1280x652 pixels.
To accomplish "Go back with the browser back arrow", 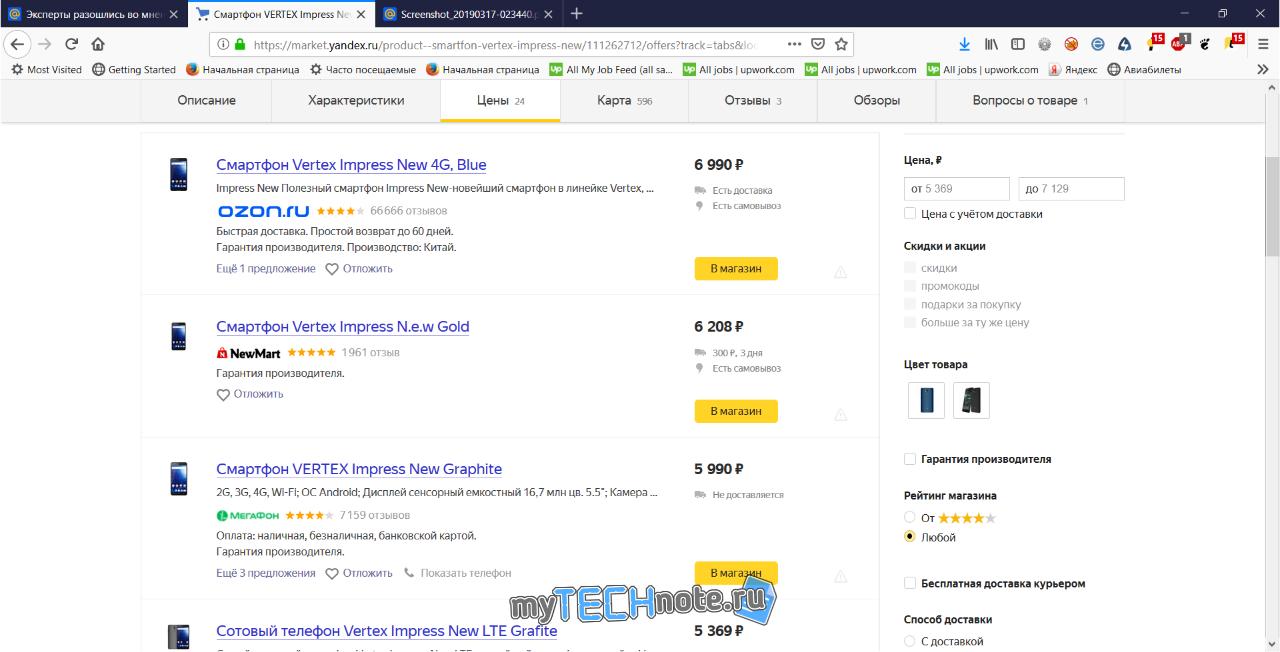I will coord(17,44).
